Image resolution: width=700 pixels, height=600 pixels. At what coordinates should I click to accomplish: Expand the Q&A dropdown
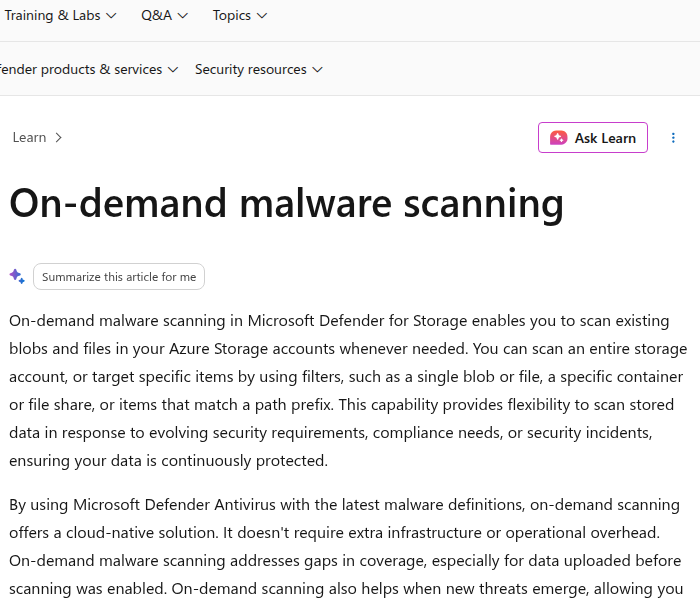(164, 16)
